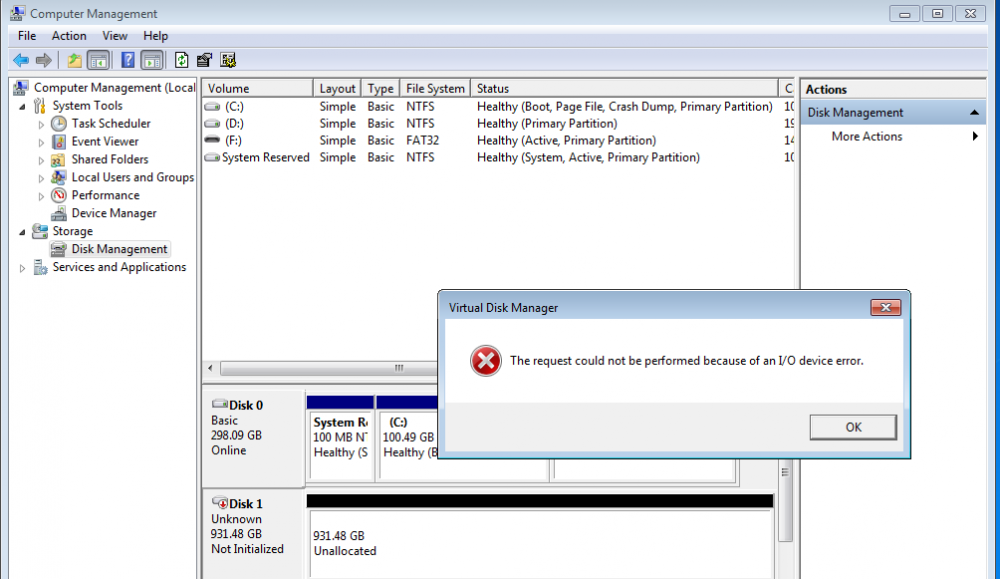Open the blue Help question mark icon

pos(128,61)
